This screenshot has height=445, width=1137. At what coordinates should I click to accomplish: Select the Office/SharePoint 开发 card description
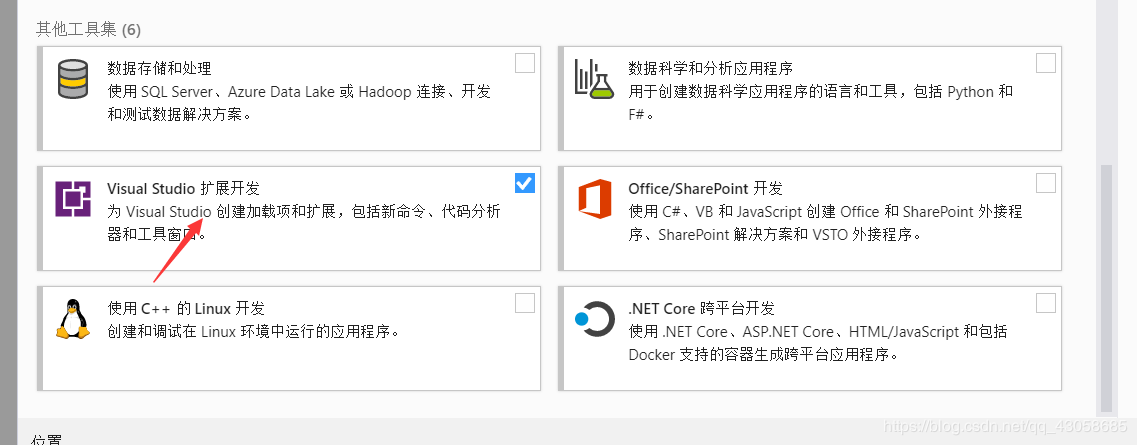click(x=825, y=223)
